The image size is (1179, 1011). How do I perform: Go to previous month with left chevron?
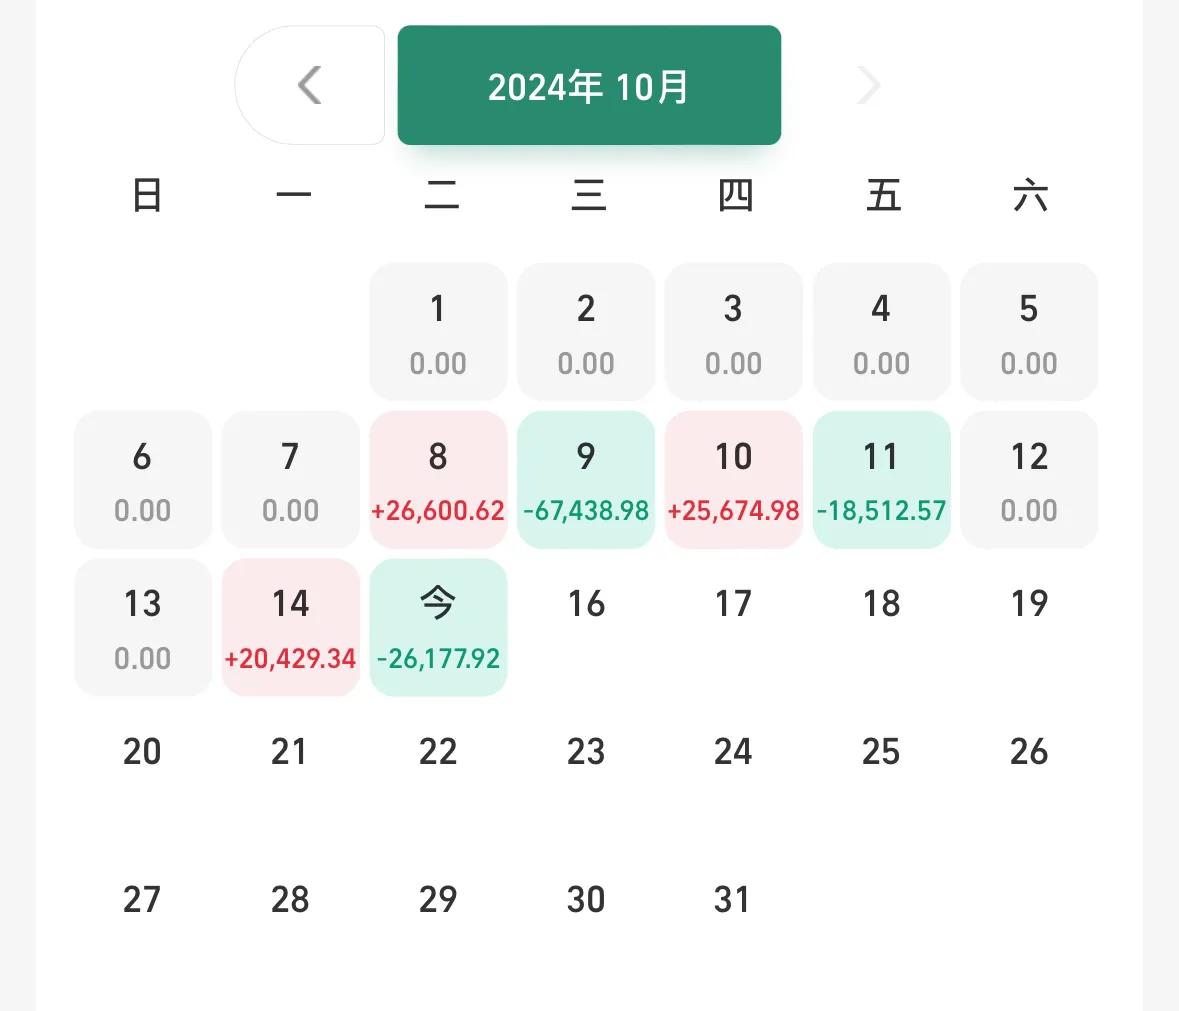point(310,86)
